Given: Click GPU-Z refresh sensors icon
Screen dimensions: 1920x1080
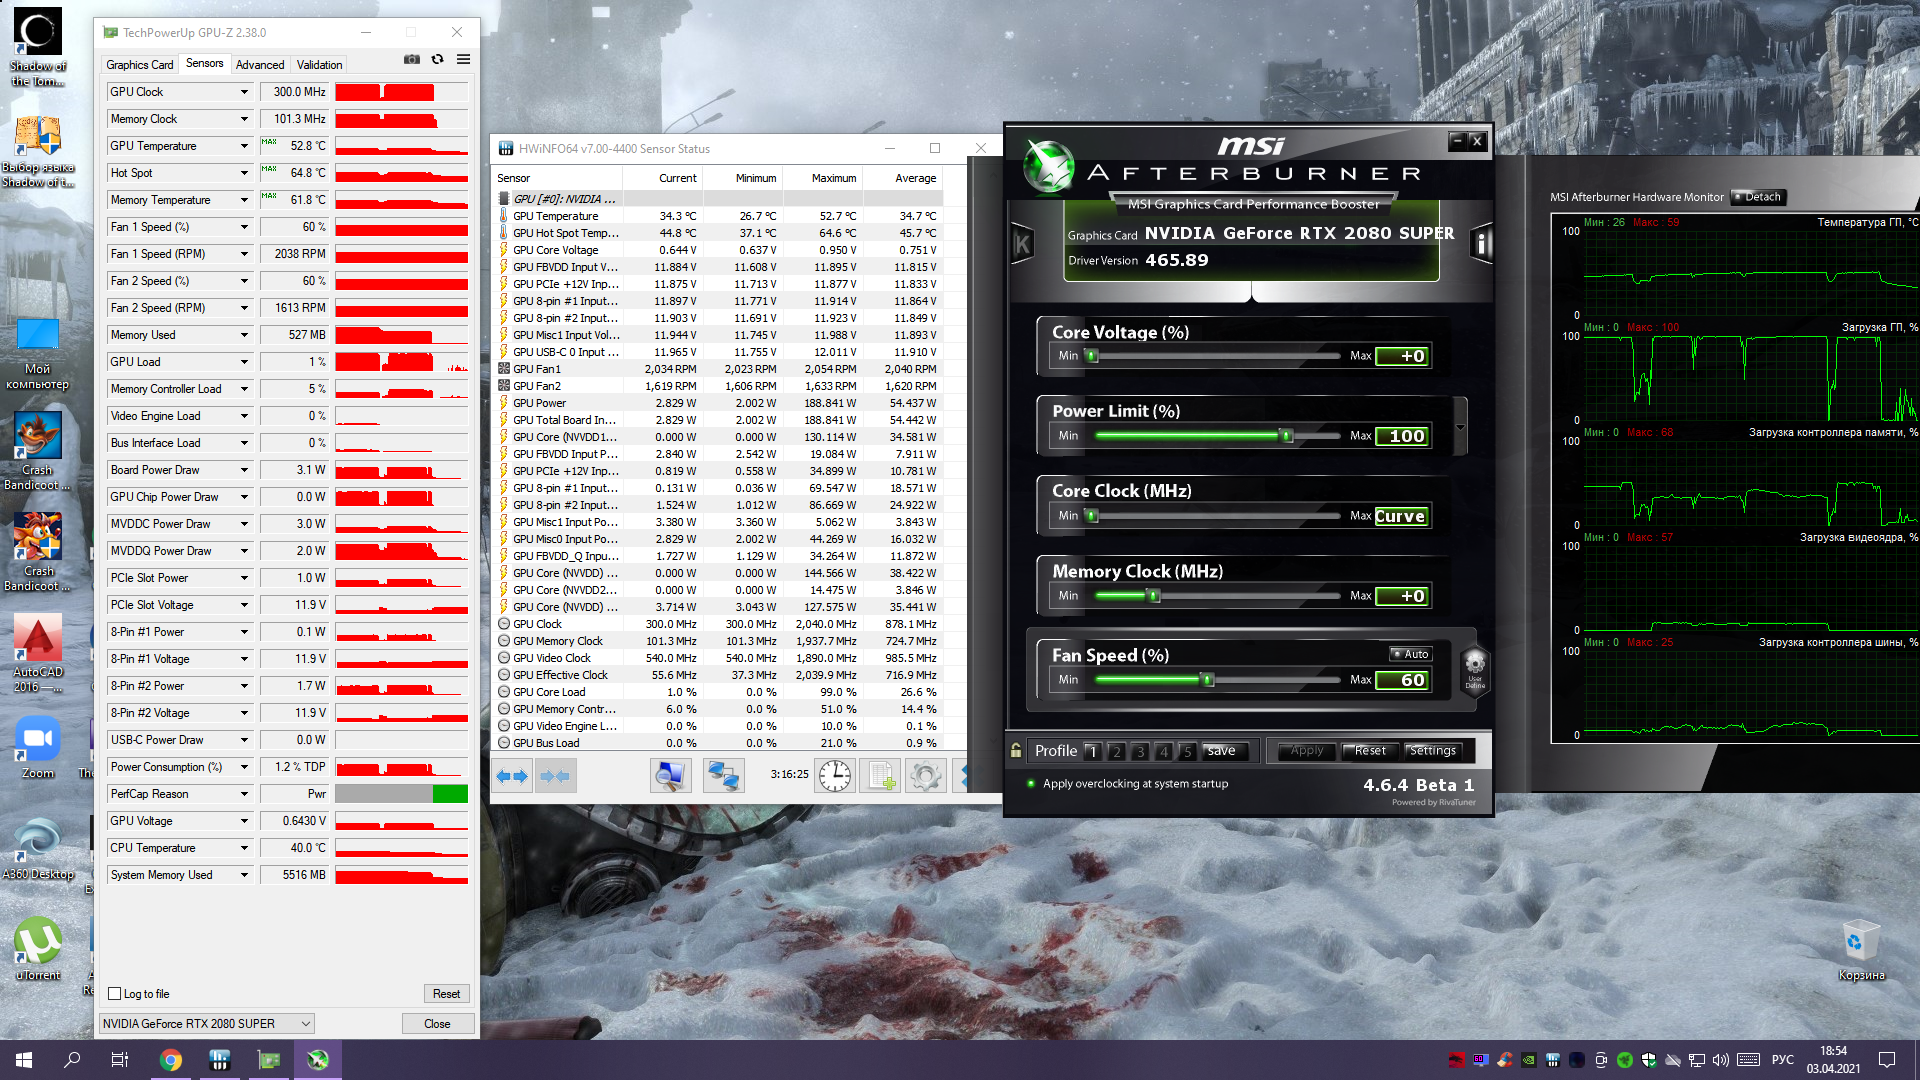Looking at the screenshot, I should coord(437,60).
